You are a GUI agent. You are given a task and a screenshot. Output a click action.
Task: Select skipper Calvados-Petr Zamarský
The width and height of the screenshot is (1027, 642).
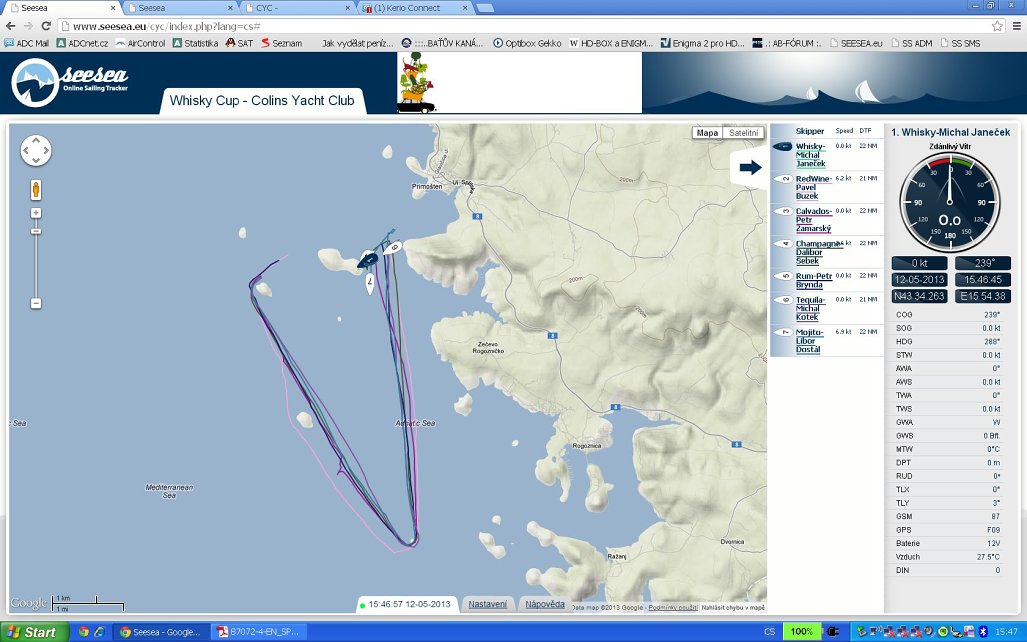tap(813, 219)
